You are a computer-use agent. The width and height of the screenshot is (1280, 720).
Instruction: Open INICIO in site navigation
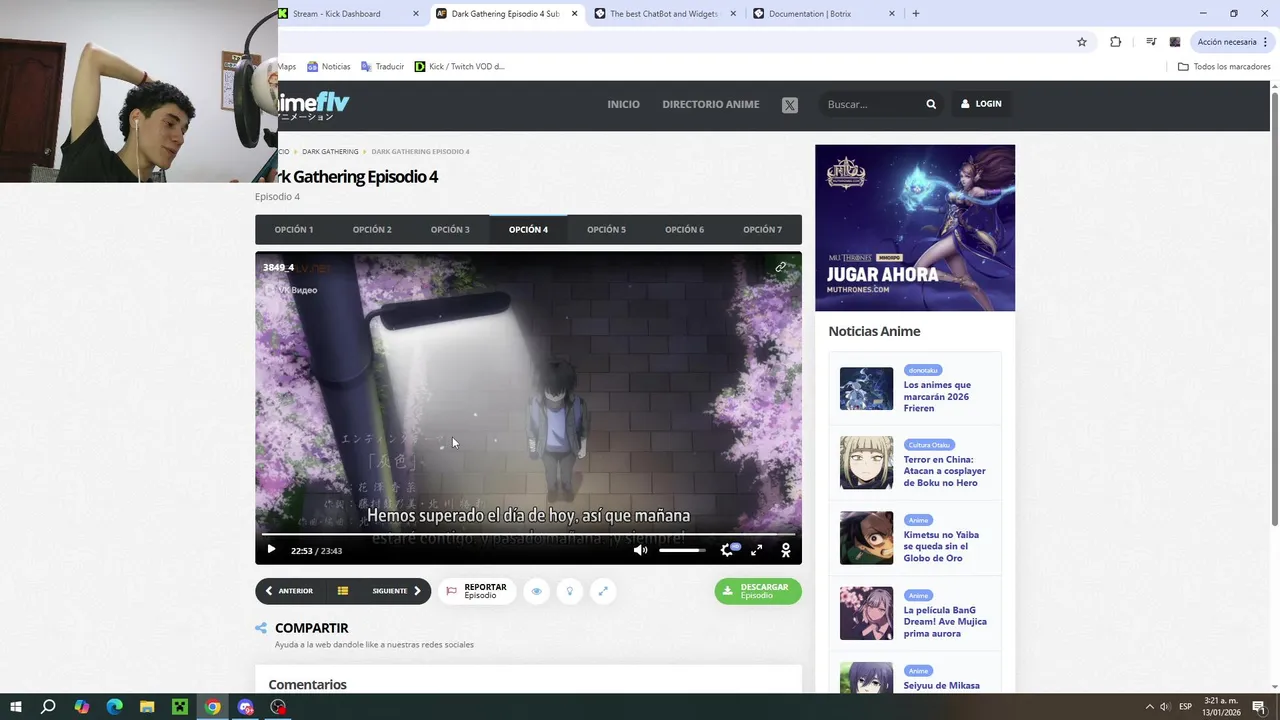623,104
